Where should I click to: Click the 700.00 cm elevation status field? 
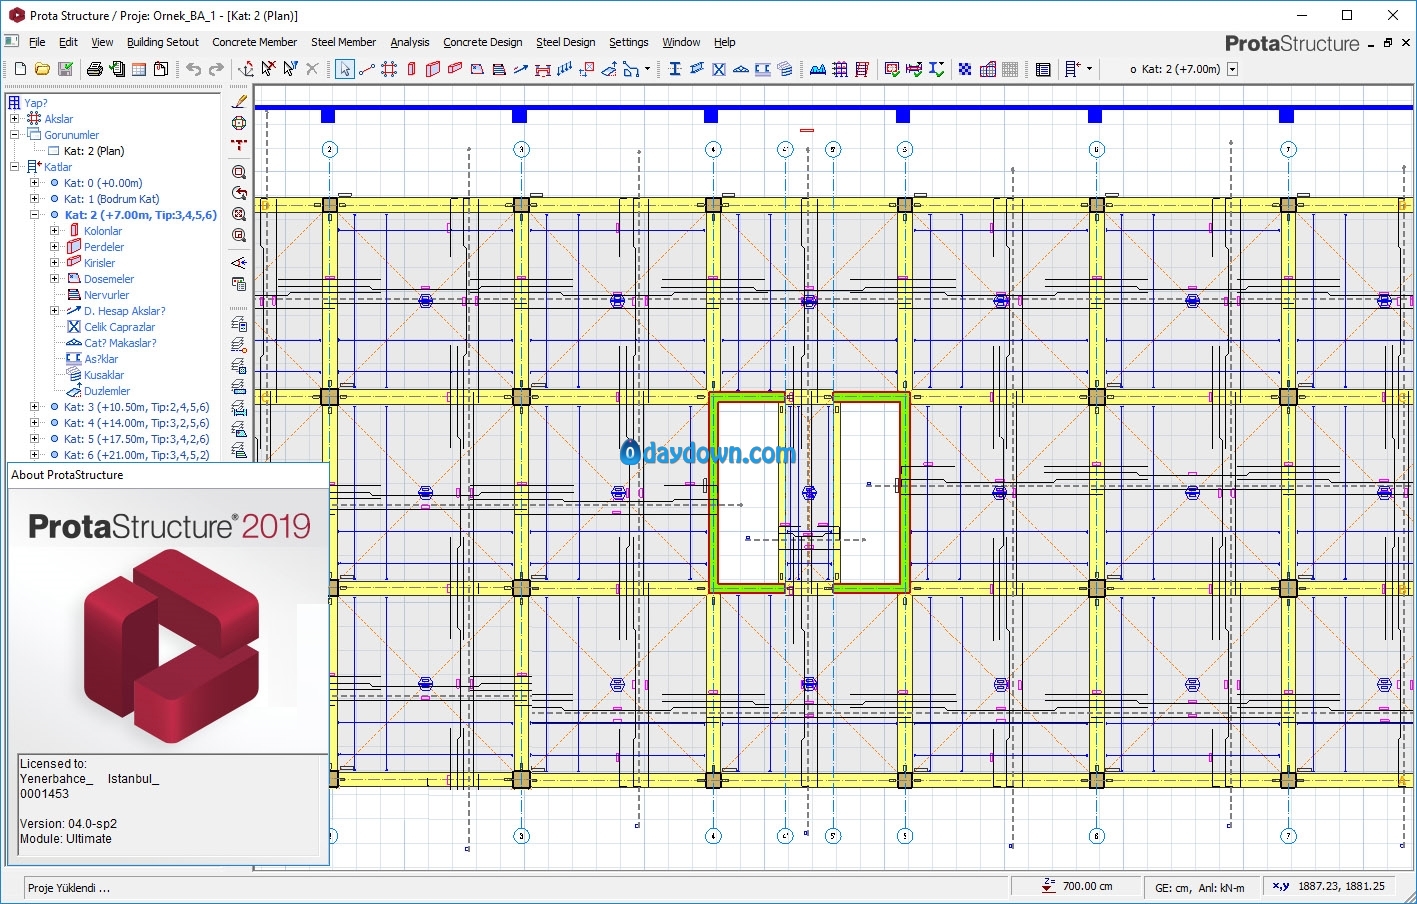pos(1075,886)
